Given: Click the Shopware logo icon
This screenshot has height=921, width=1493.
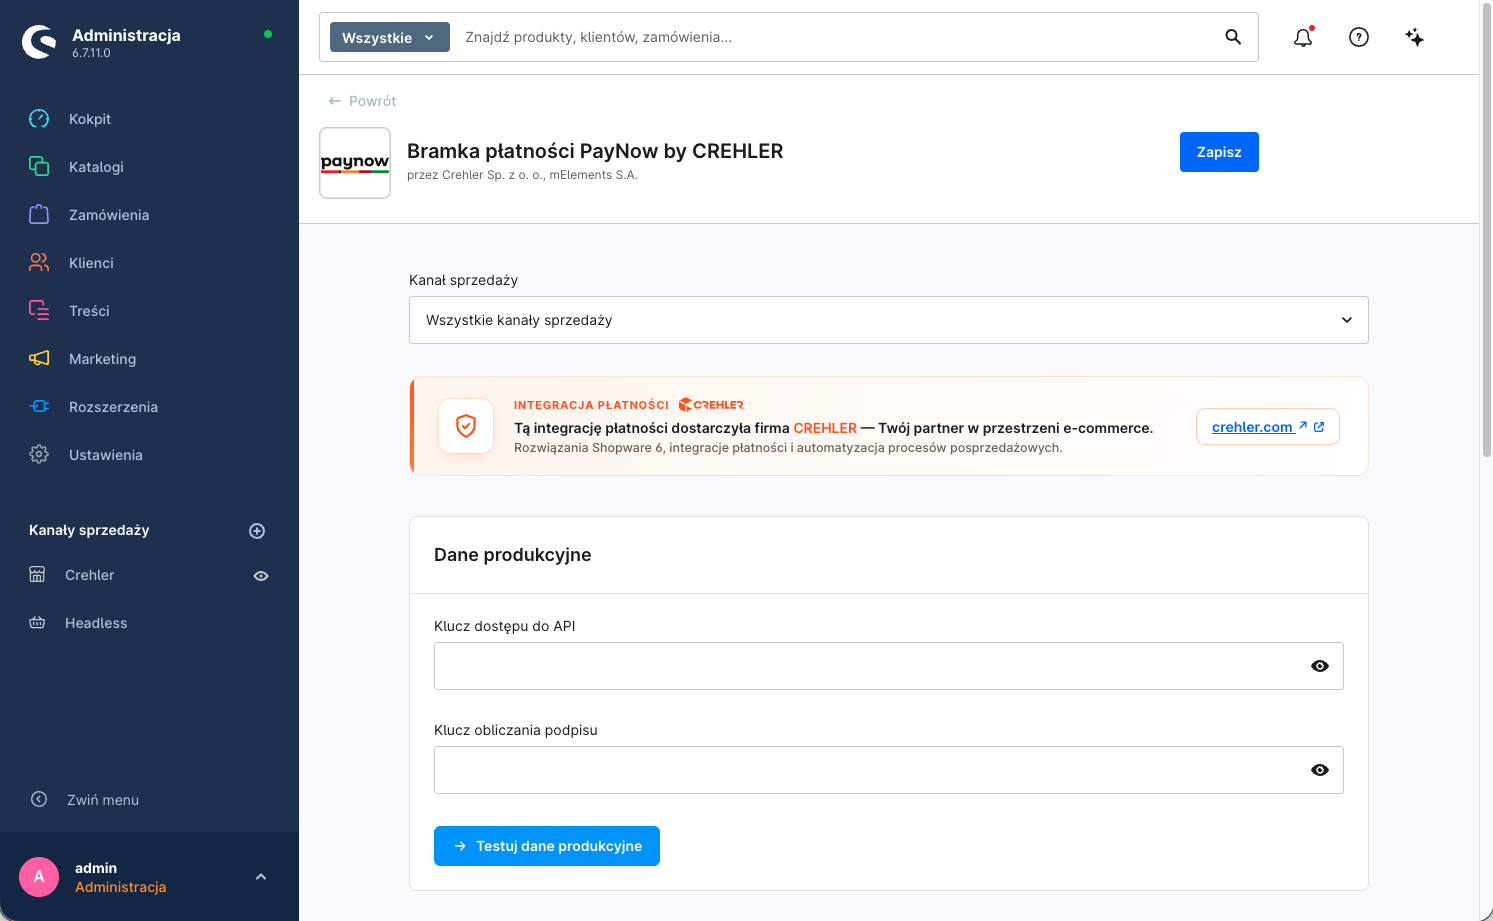Looking at the screenshot, I should [x=39, y=42].
